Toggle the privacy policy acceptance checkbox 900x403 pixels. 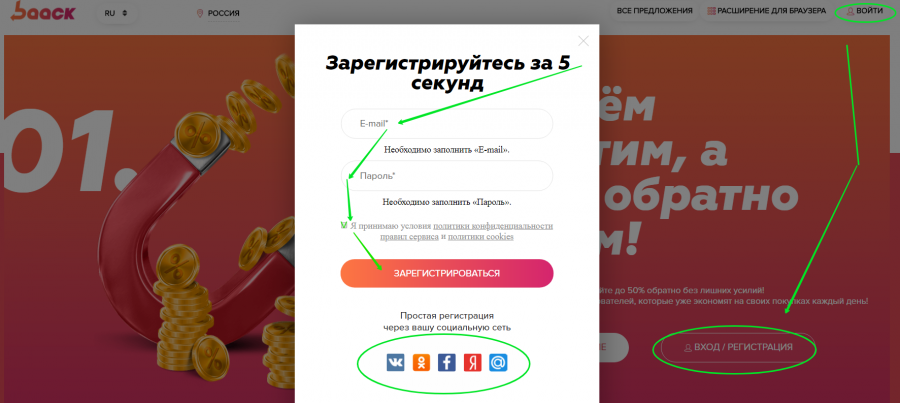pyautogui.click(x=344, y=225)
